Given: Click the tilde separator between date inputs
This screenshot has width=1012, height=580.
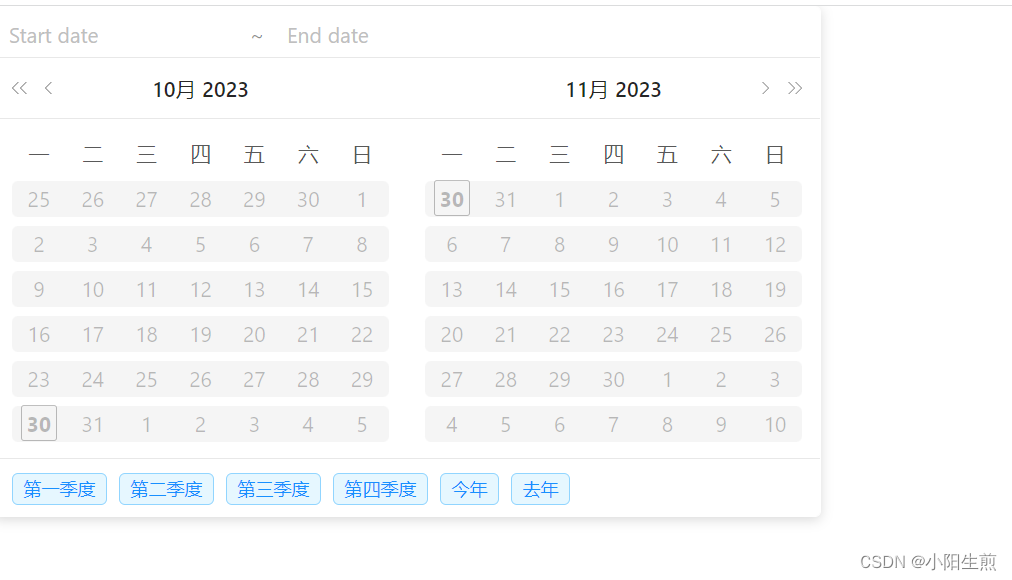Looking at the screenshot, I should pyautogui.click(x=257, y=36).
